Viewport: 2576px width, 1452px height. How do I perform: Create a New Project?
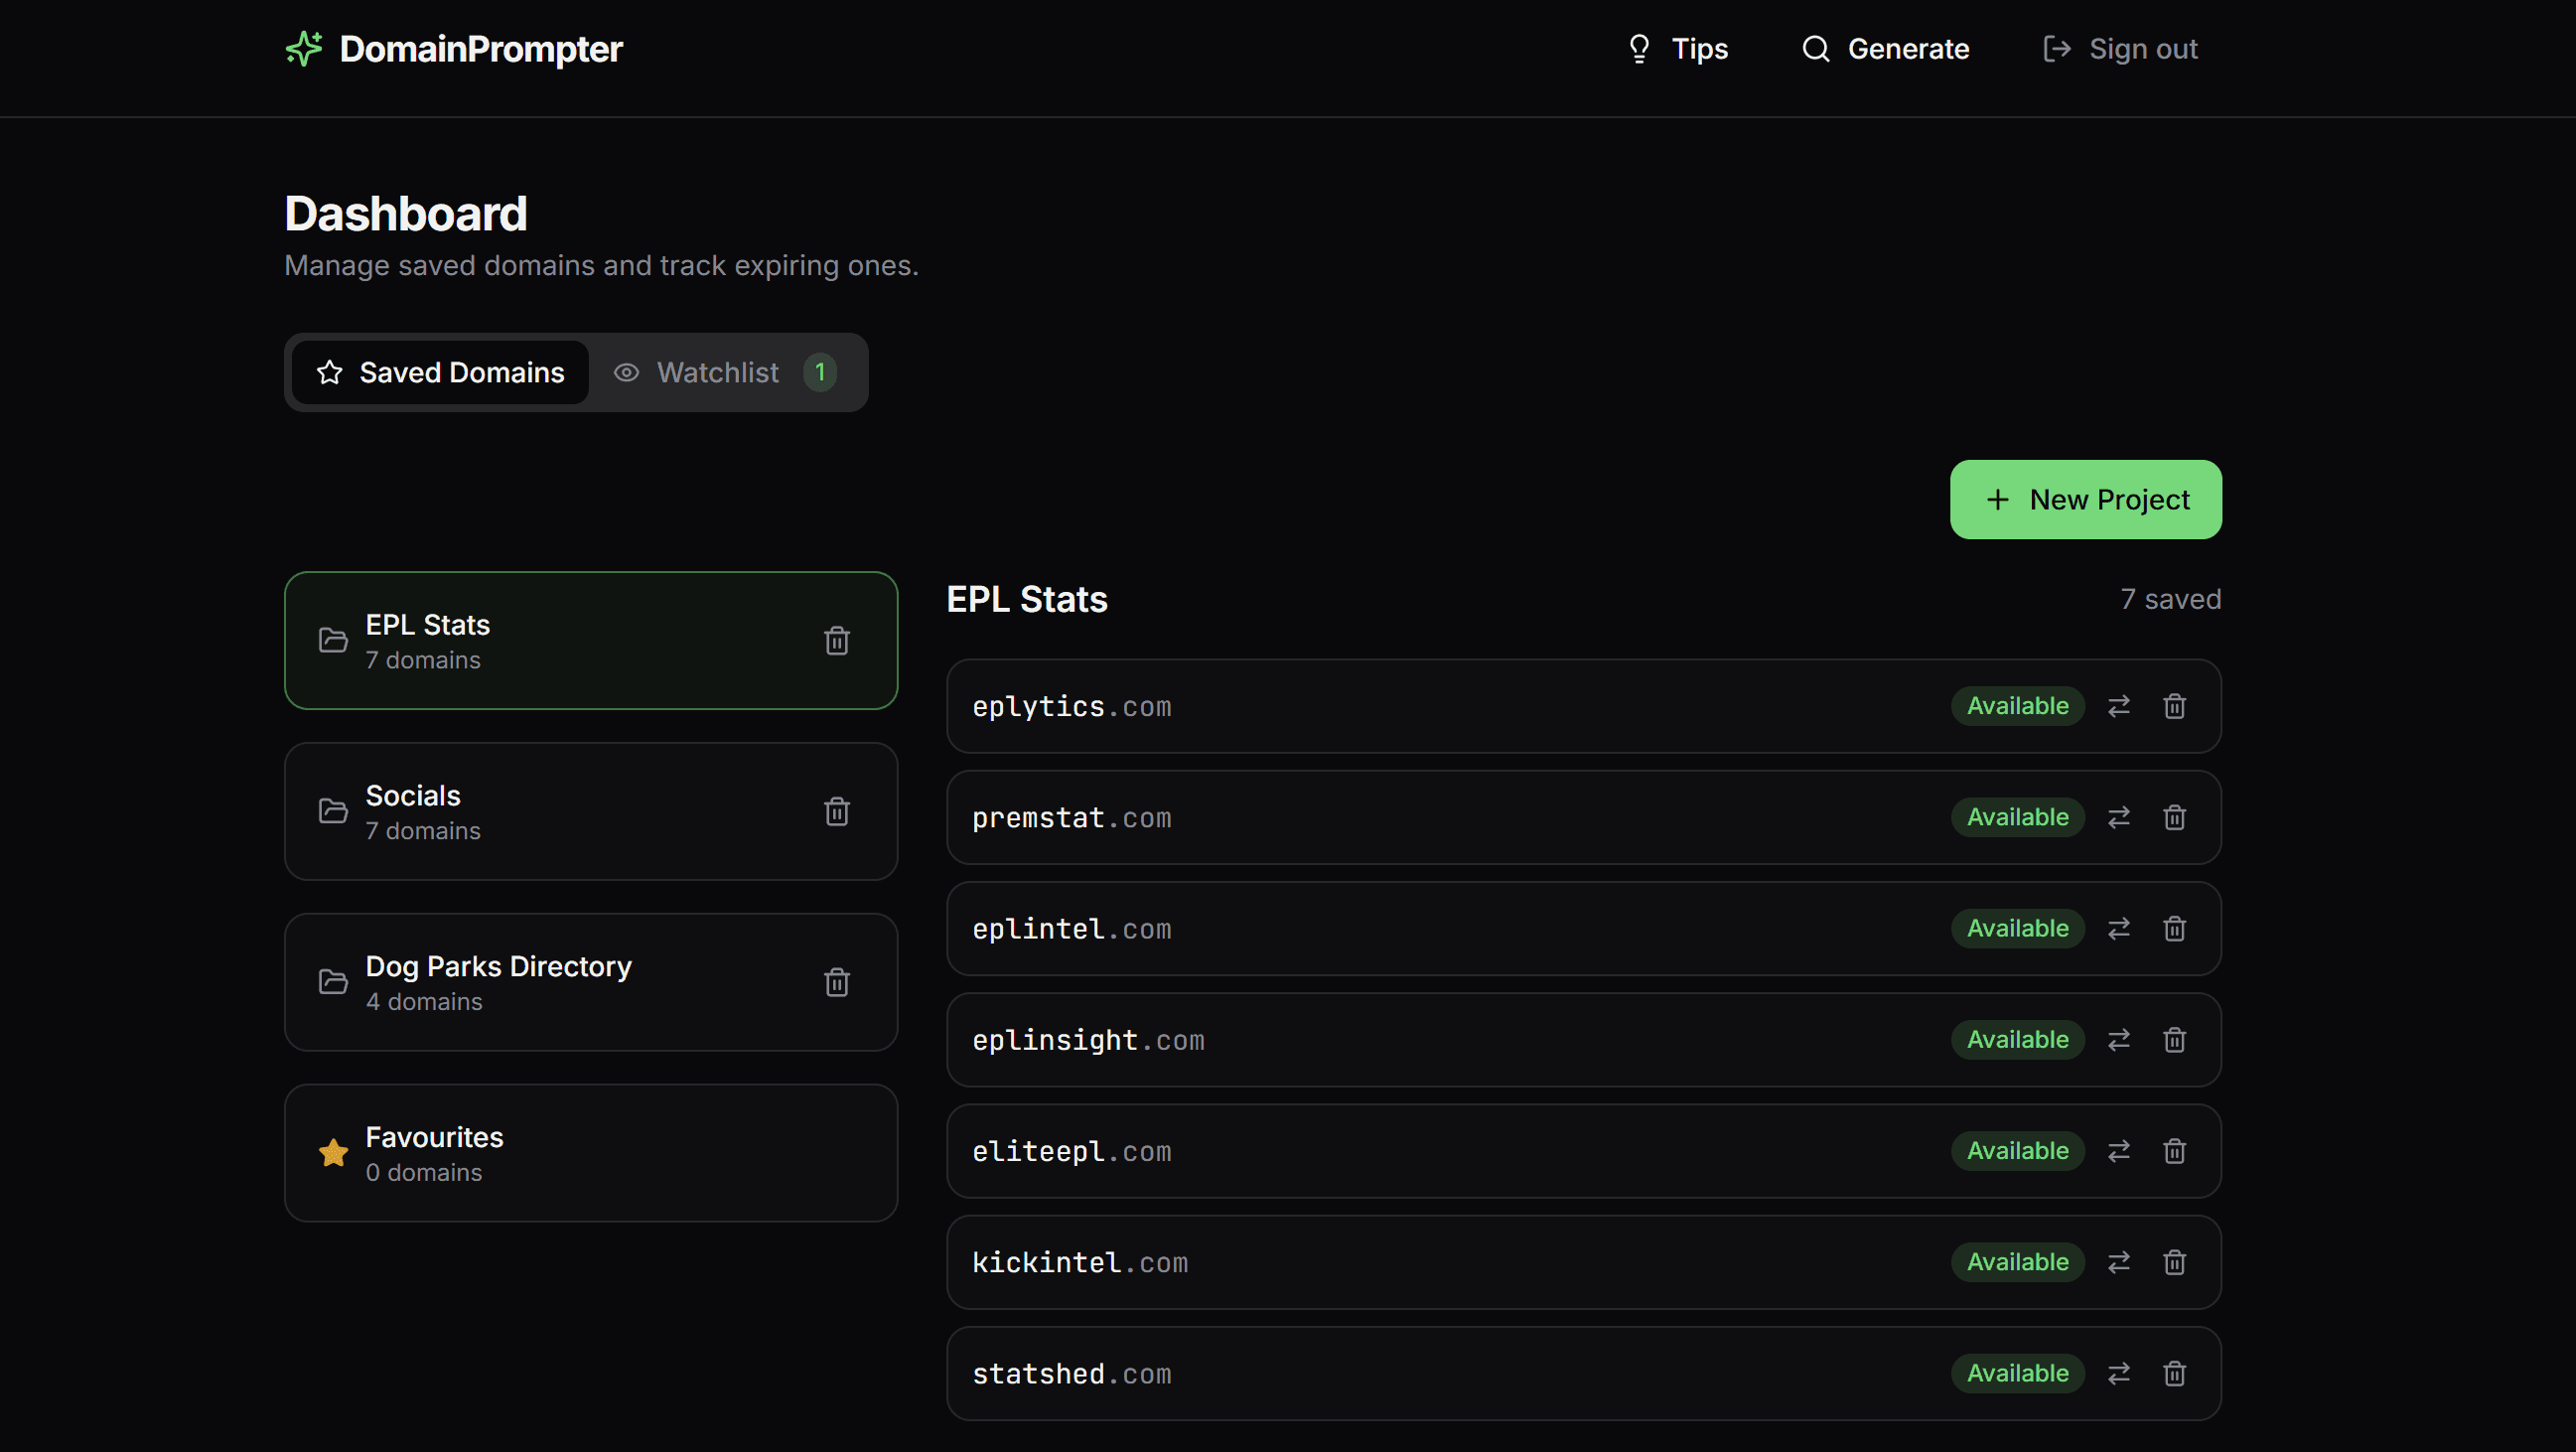point(2085,499)
